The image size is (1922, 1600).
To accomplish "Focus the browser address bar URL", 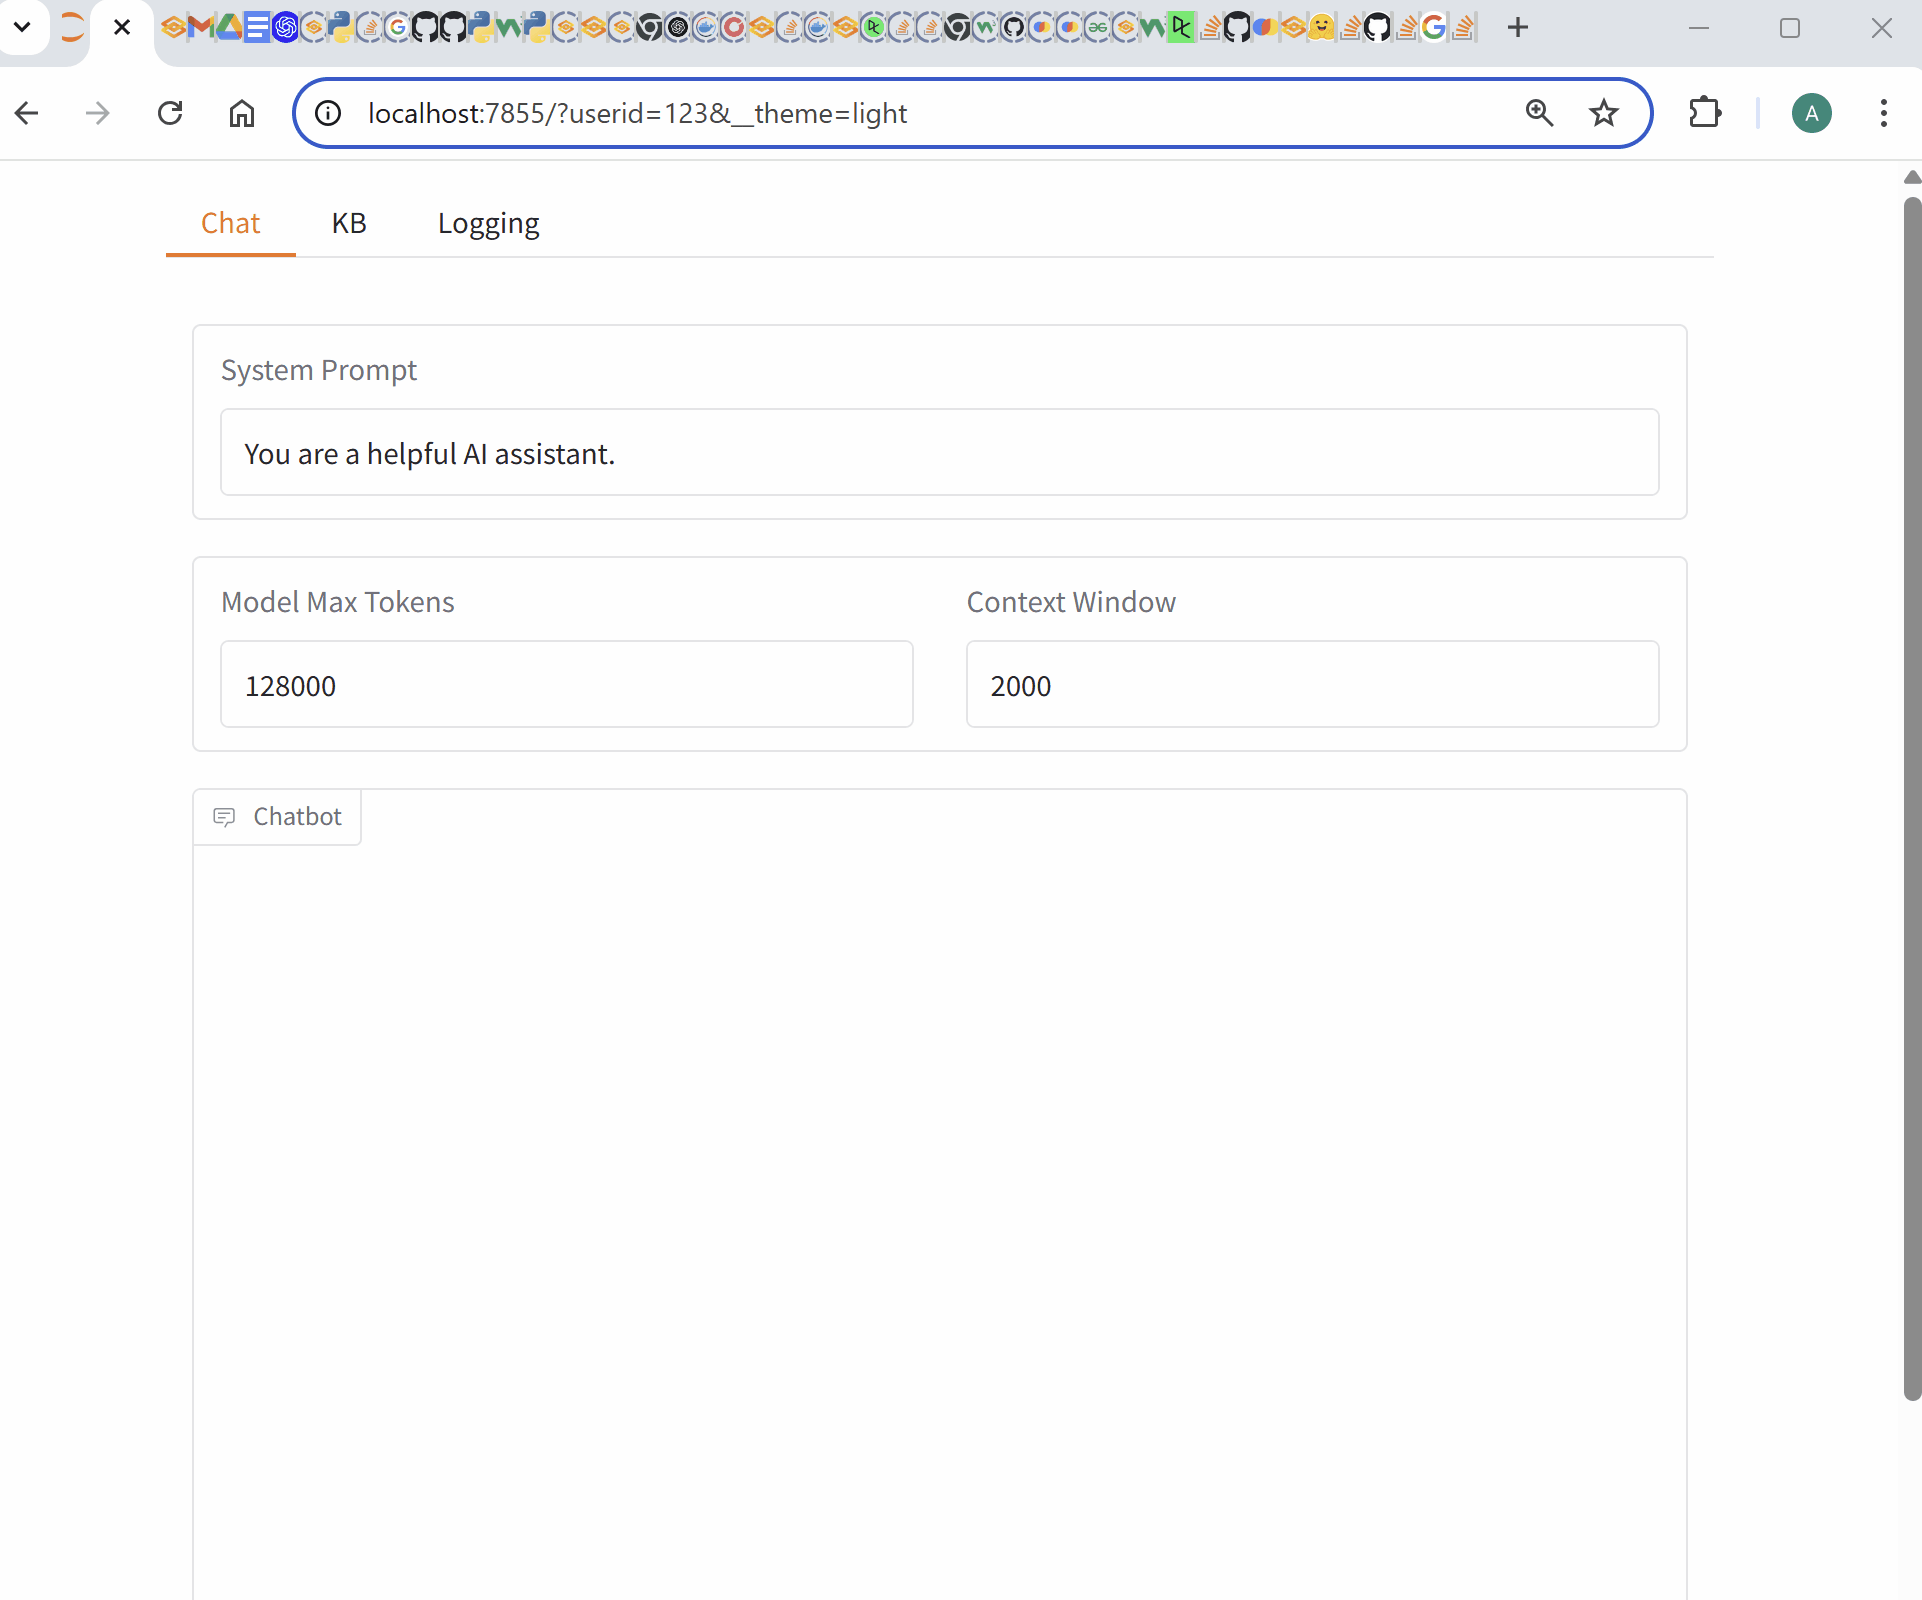I will (x=637, y=113).
